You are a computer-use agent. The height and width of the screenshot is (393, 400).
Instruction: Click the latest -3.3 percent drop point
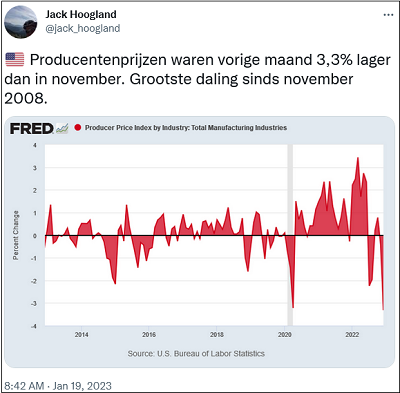383,310
